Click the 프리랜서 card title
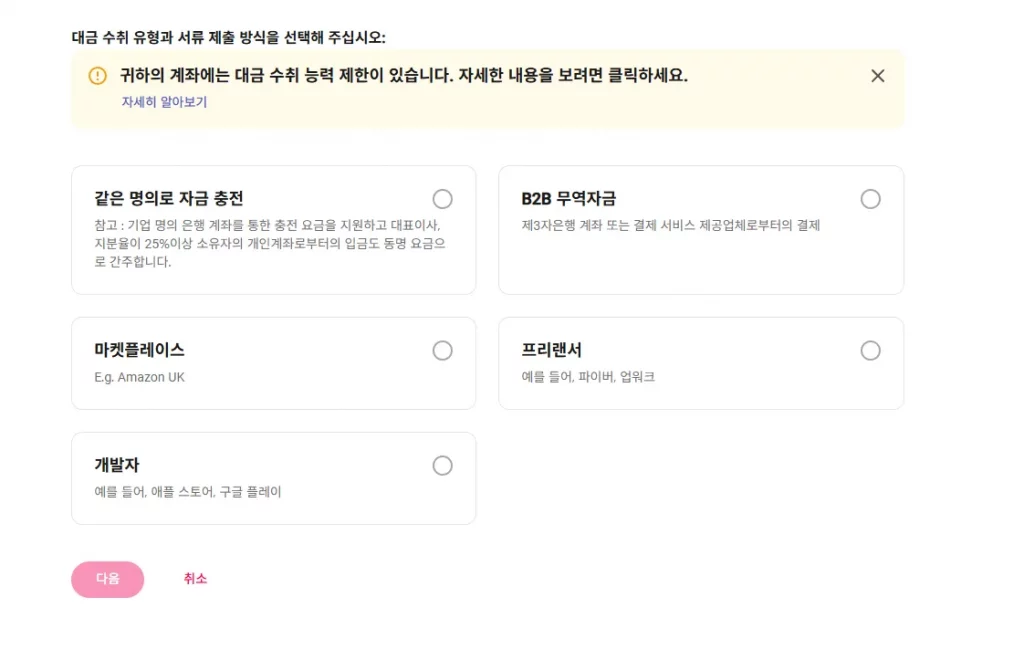Screen dimensions: 1024x660 (551, 350)
